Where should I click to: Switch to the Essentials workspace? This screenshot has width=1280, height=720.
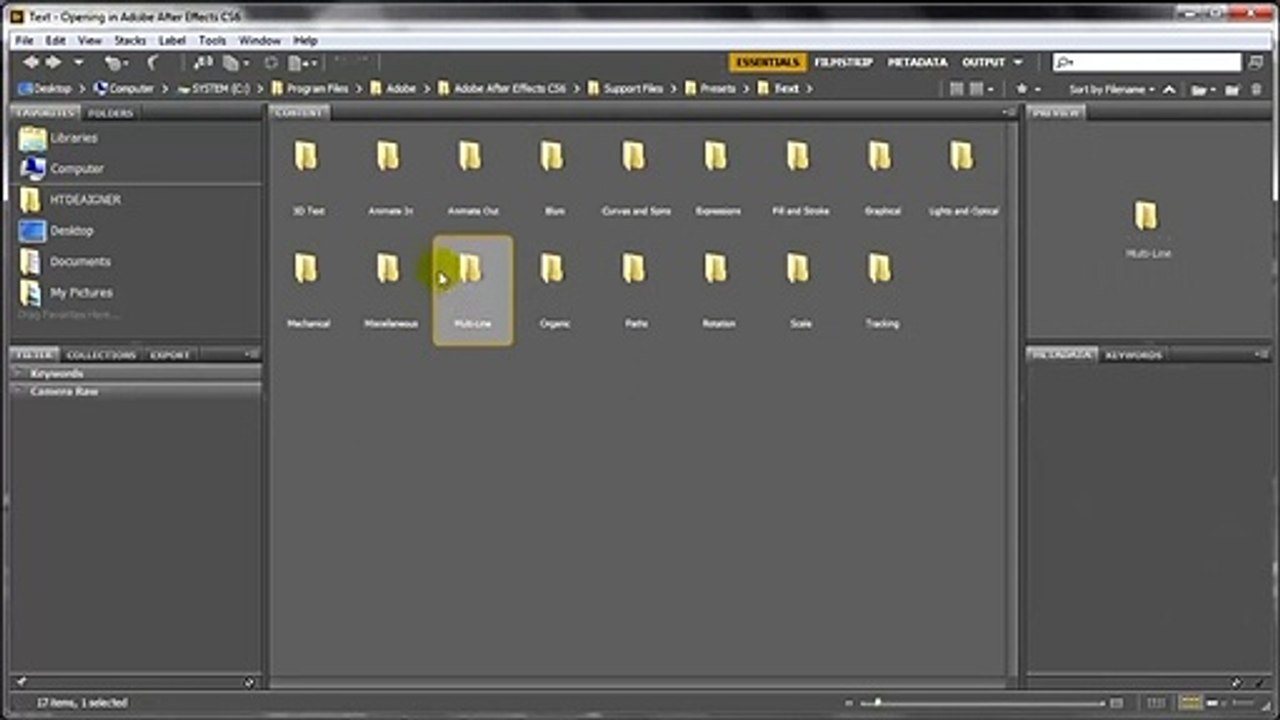point(767,62)
